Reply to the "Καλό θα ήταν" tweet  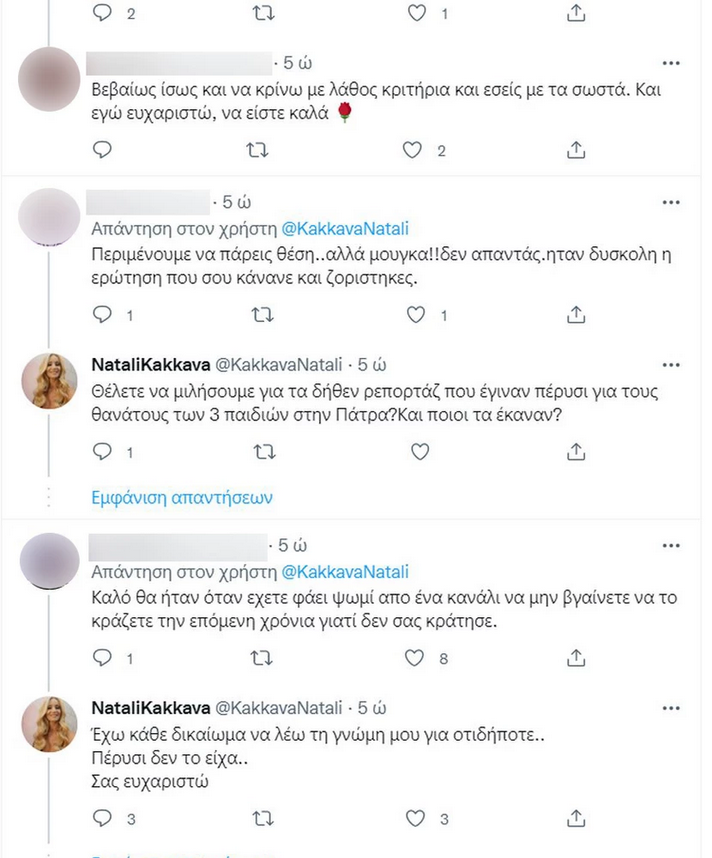(102, 658)
